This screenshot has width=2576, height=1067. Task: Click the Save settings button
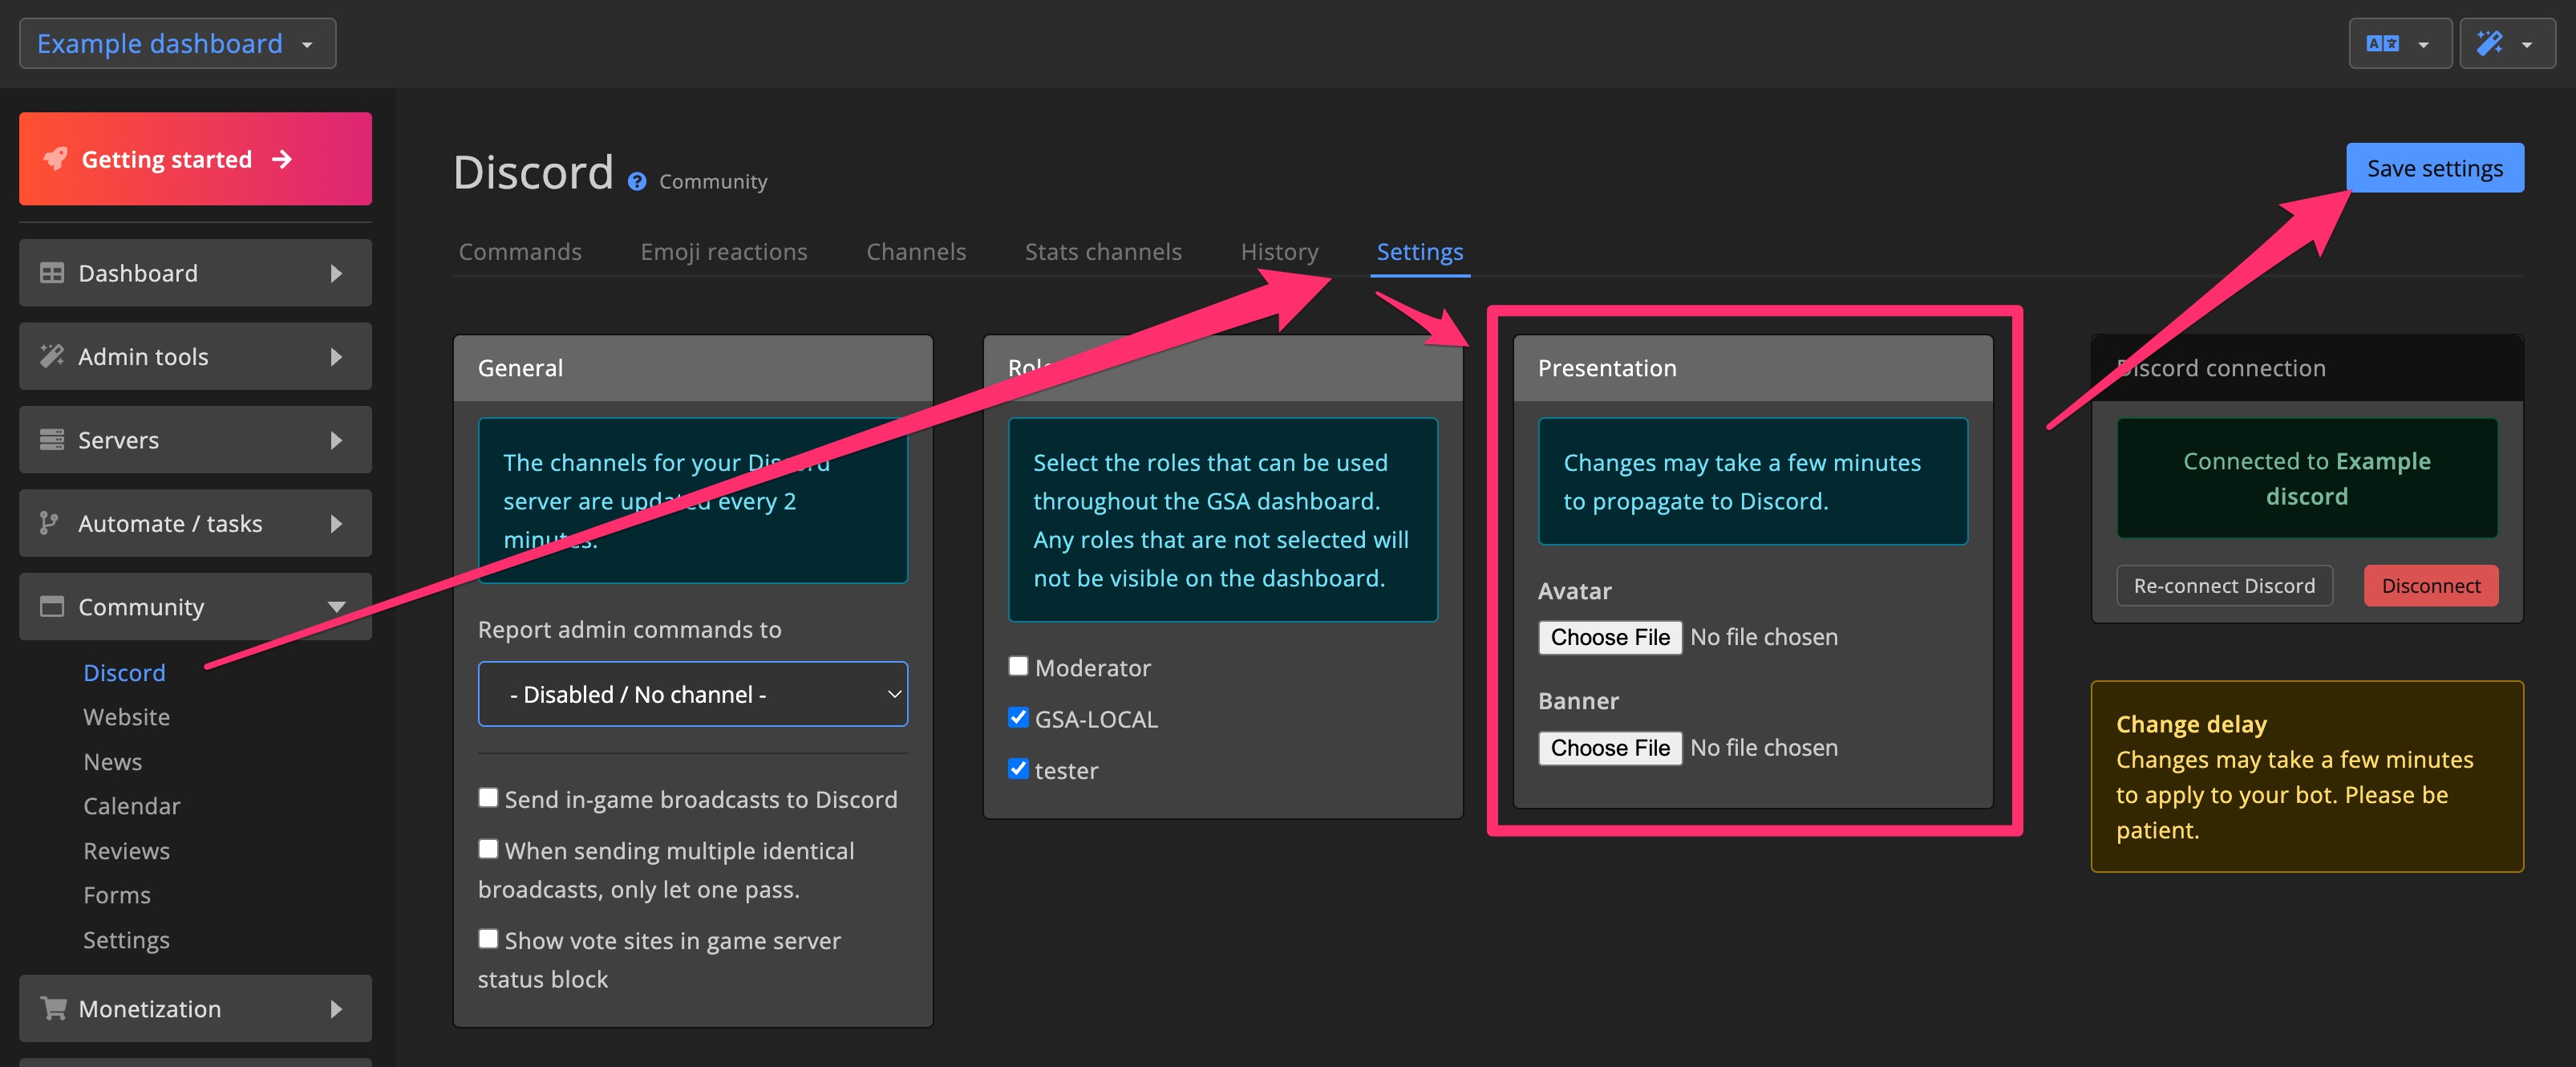(2434, 167)
